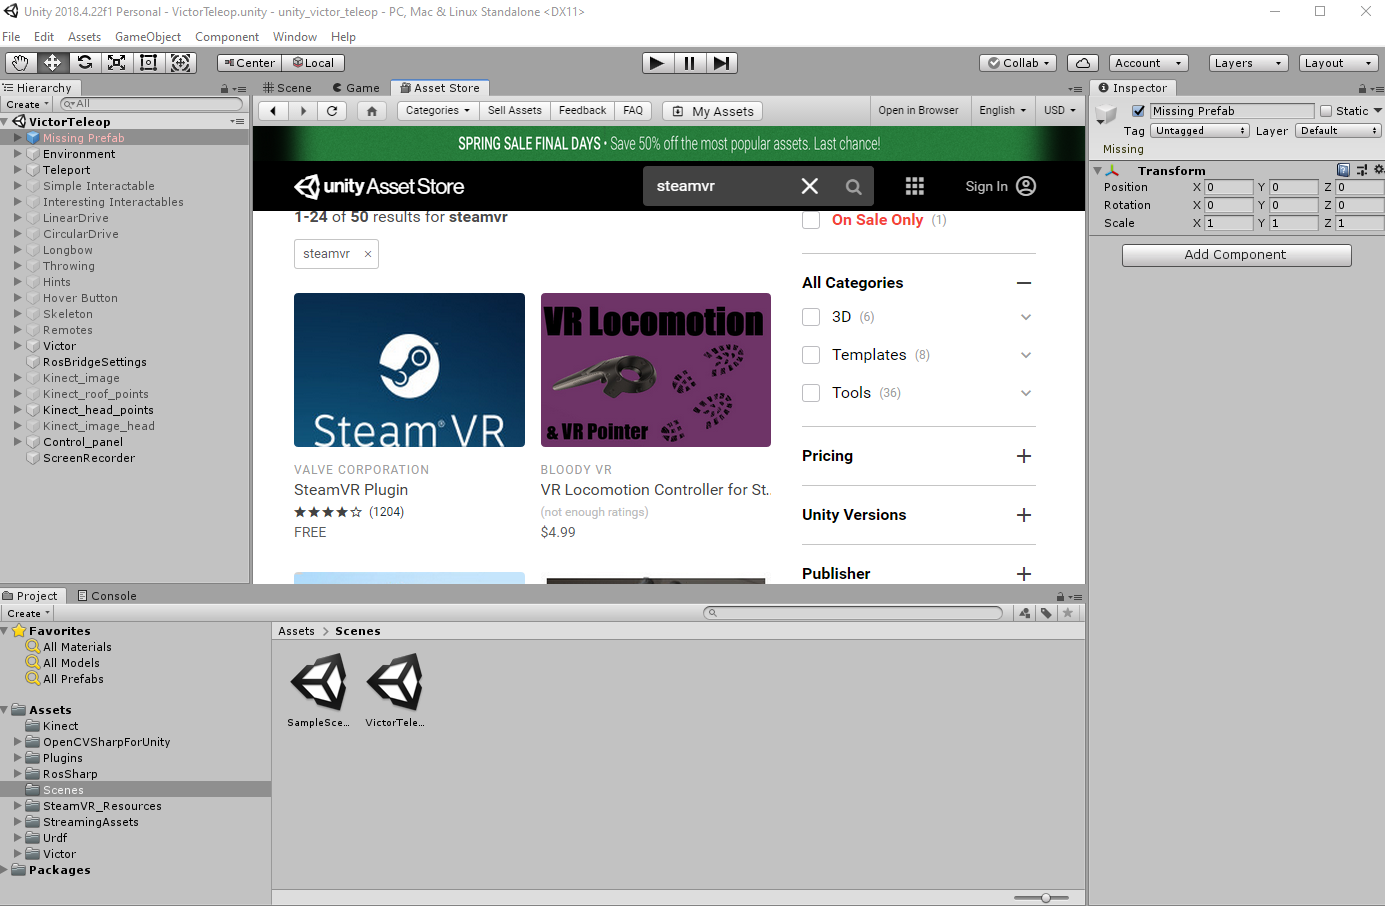Click the Play button
Image resolution: width=1385 pixels, height=906 pixels.
(657, 63)
